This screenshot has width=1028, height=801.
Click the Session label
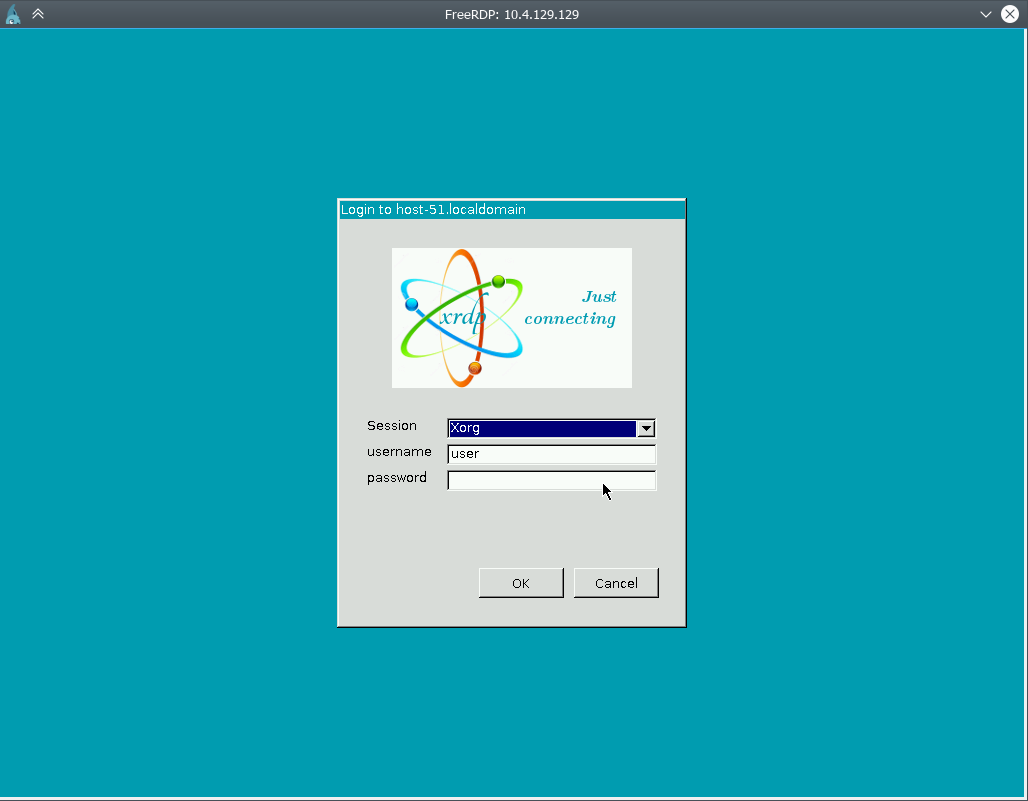pyautogui.click(x=391, y=425)
